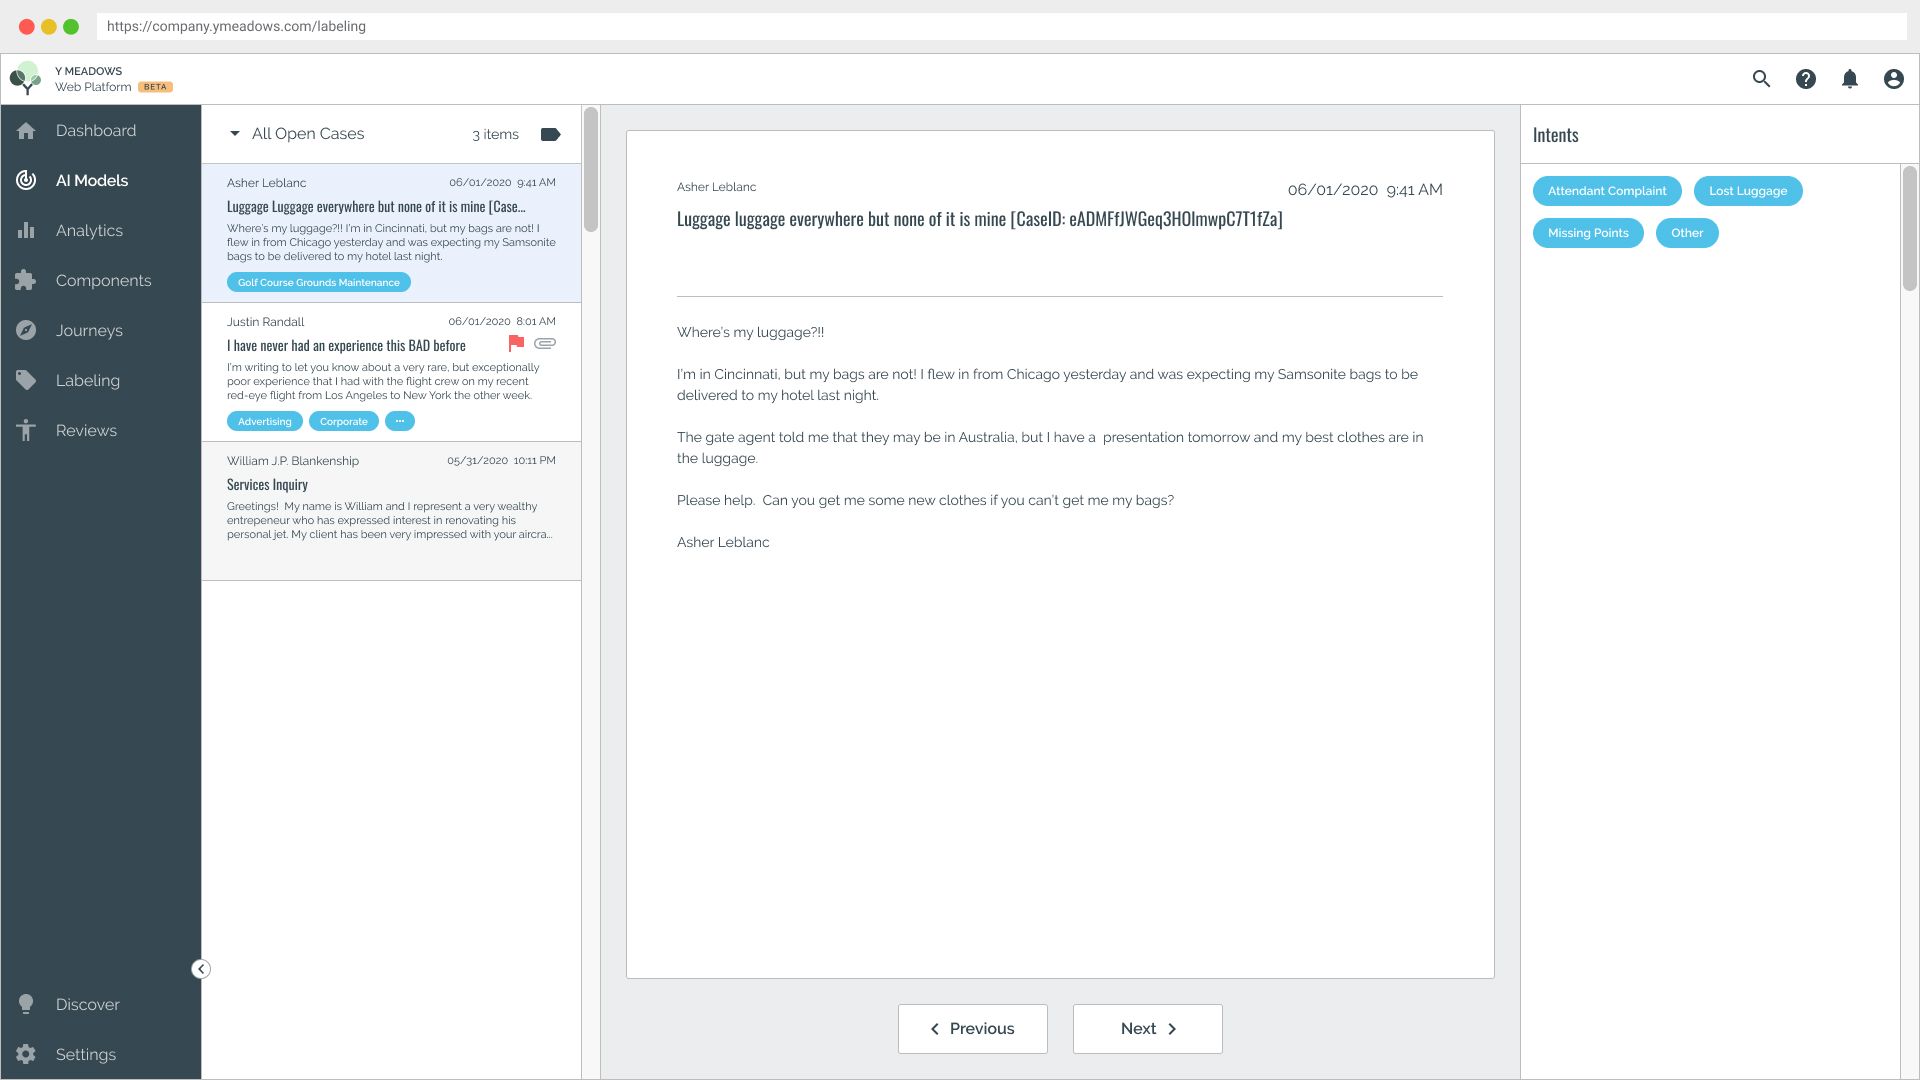Toggle the Missing Points intent chip
This screenshot has width=1920, height=1080.
[x=1587, y=233]
